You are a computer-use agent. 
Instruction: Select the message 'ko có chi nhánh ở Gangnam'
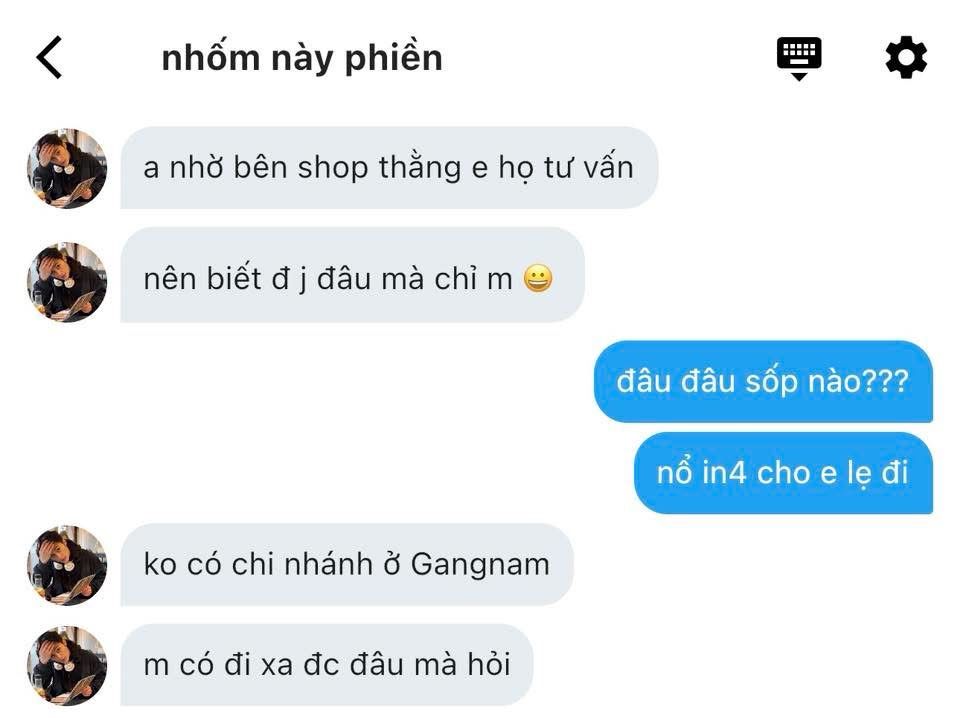pos(347,564)
